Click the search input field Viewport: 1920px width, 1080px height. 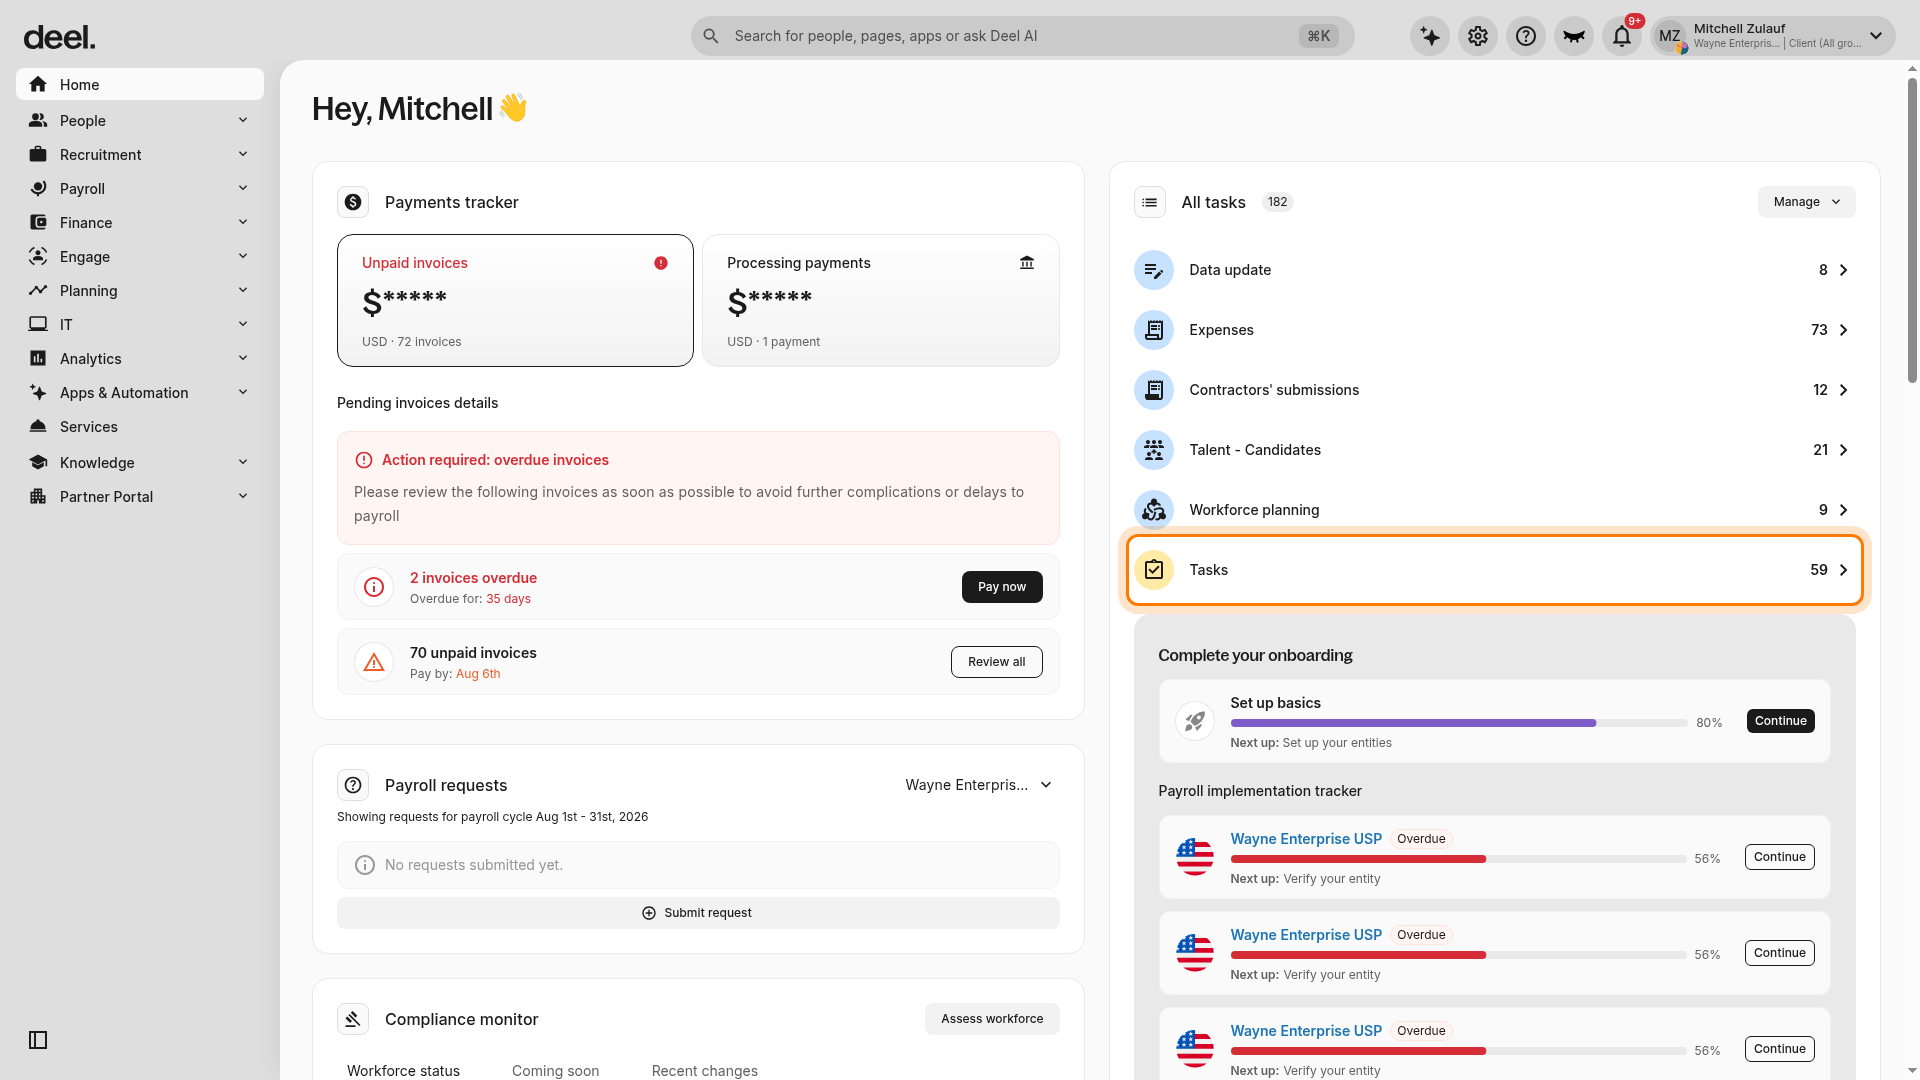pyautogui.click(x=1022, y=36)
